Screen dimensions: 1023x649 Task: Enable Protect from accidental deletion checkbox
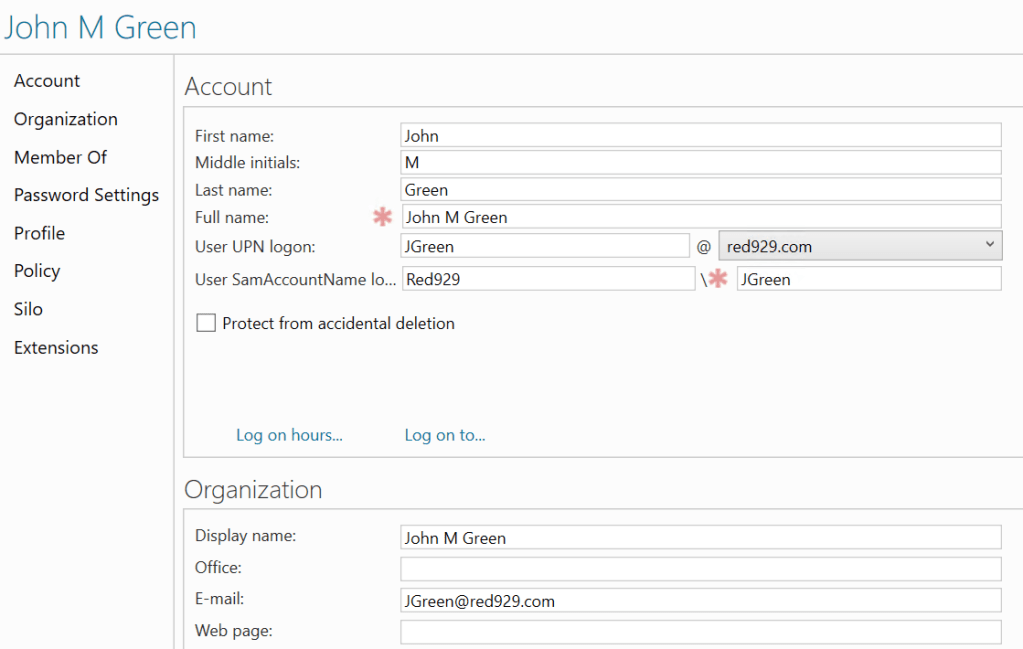click(207, 323)
